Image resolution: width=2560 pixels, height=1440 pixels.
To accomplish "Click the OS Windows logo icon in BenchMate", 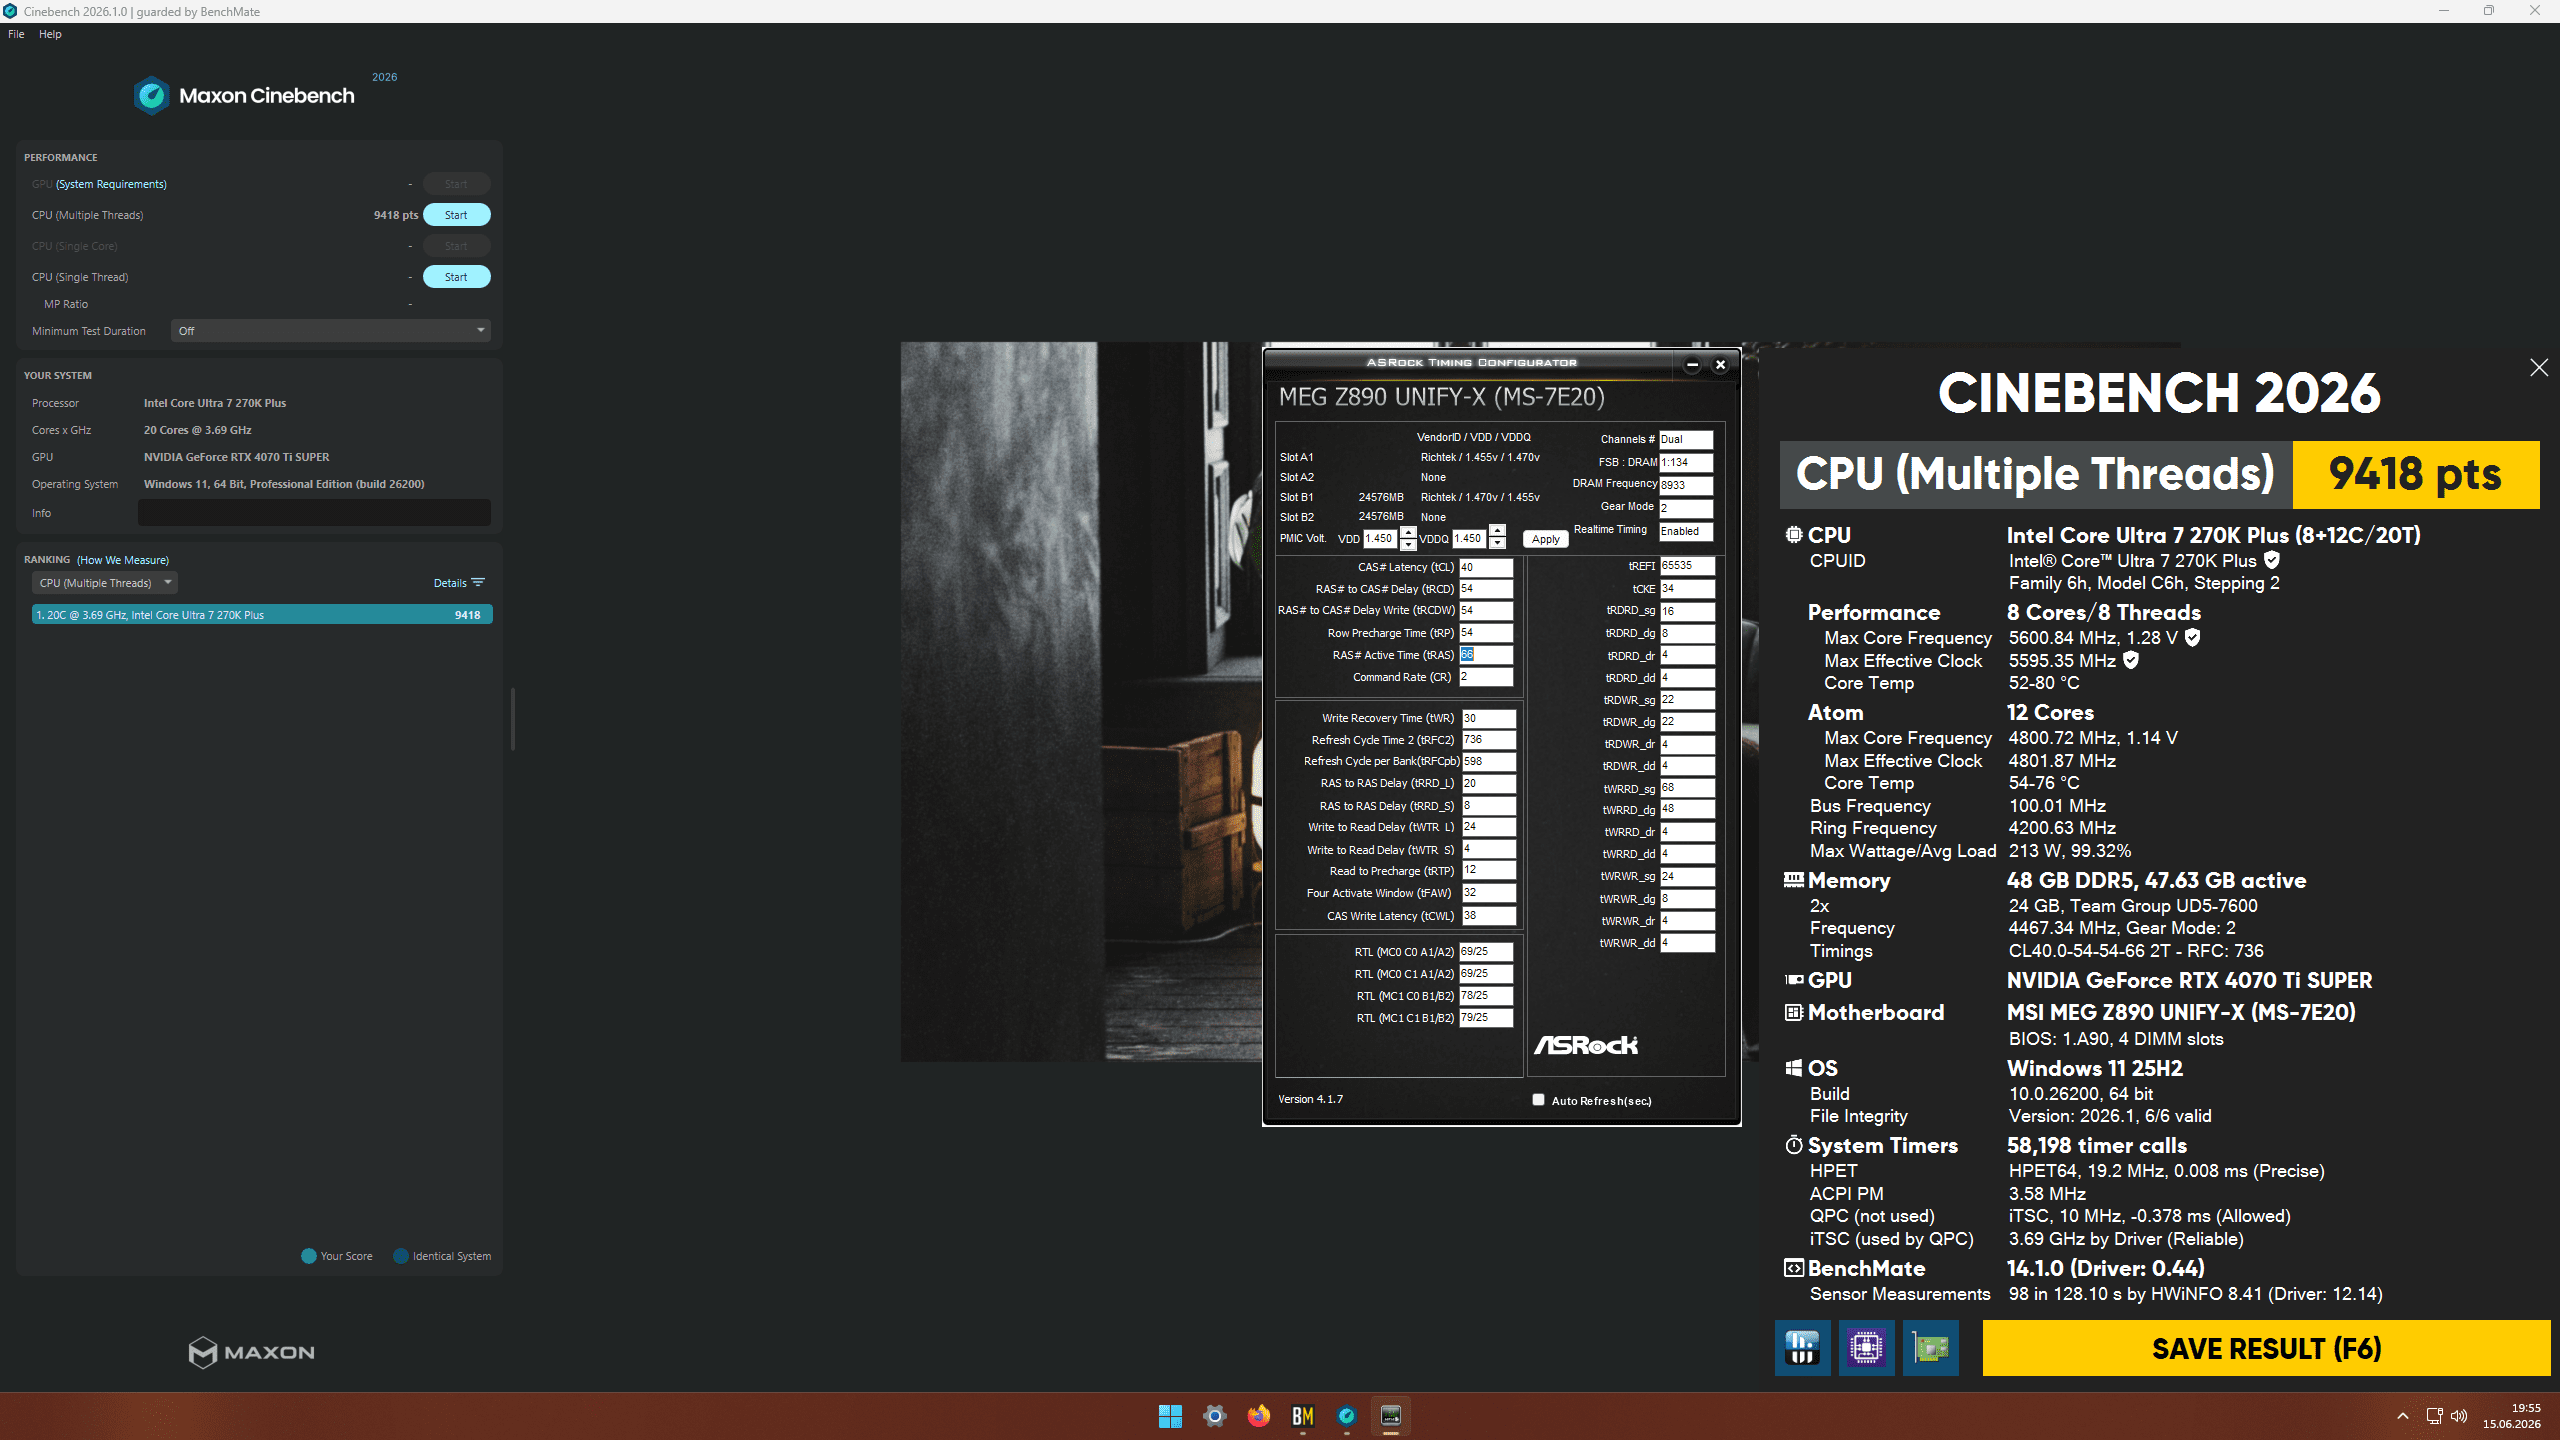I will [x=1794, y=1068].
